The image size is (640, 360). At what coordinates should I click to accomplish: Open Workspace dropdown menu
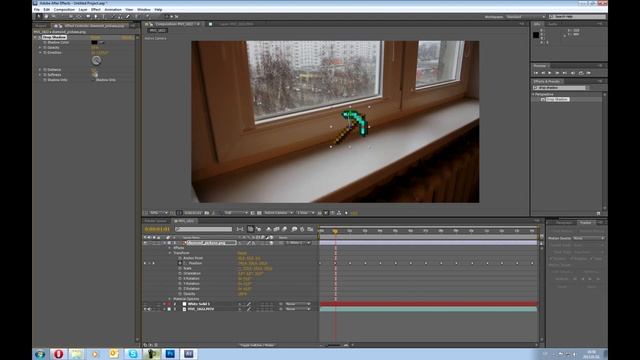526,17
